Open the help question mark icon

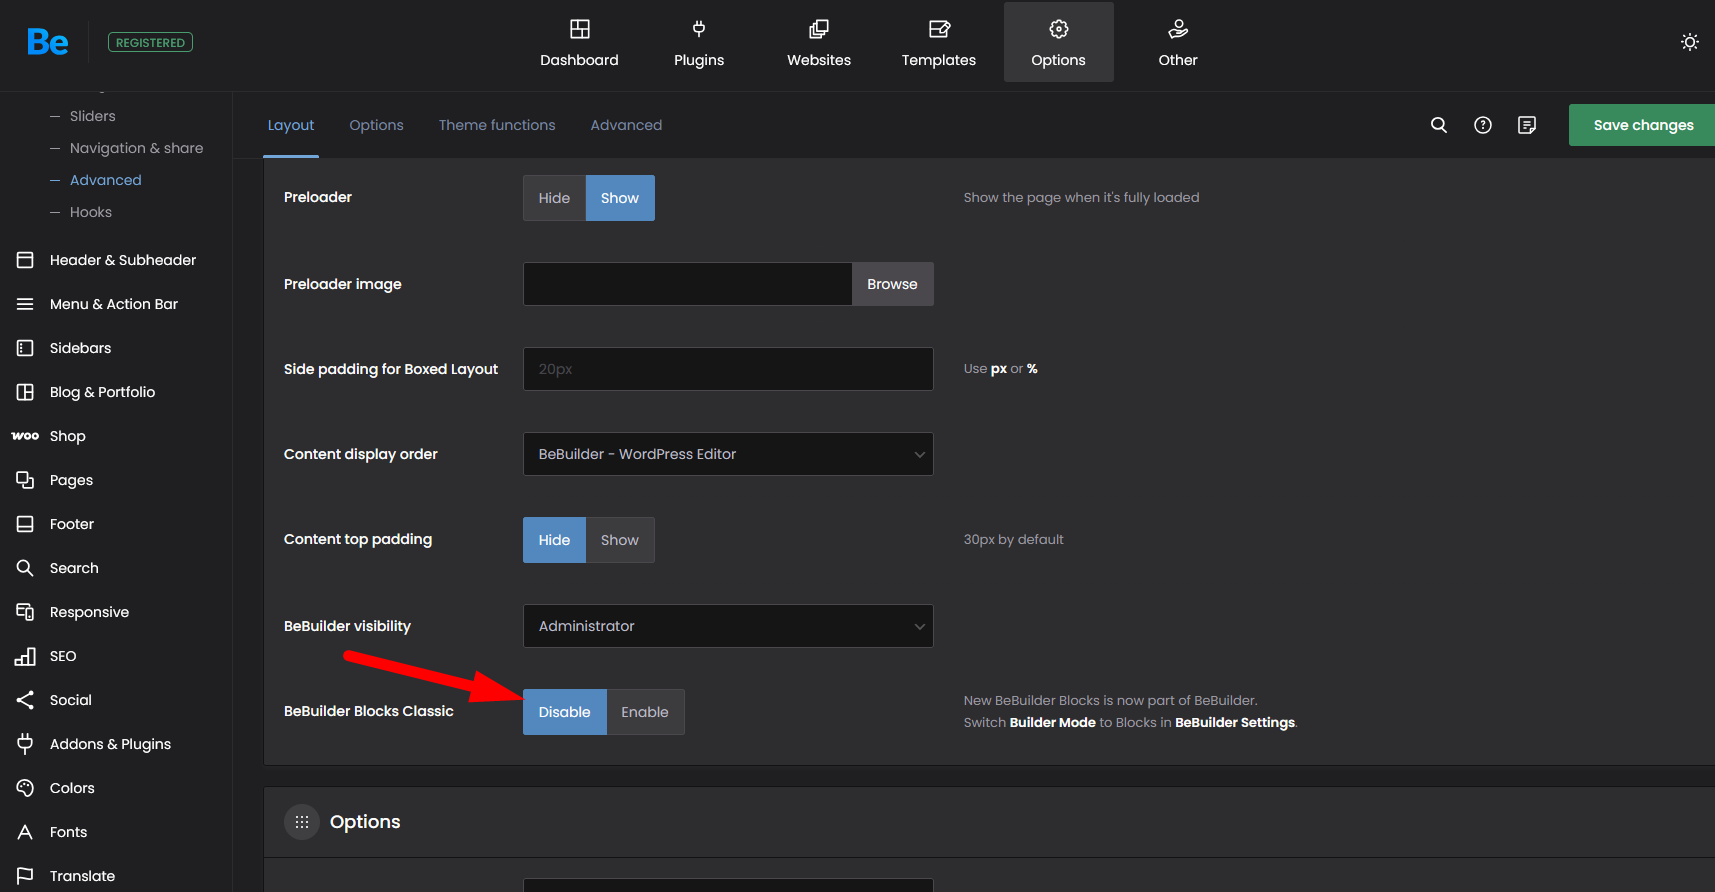[1483, 125]
